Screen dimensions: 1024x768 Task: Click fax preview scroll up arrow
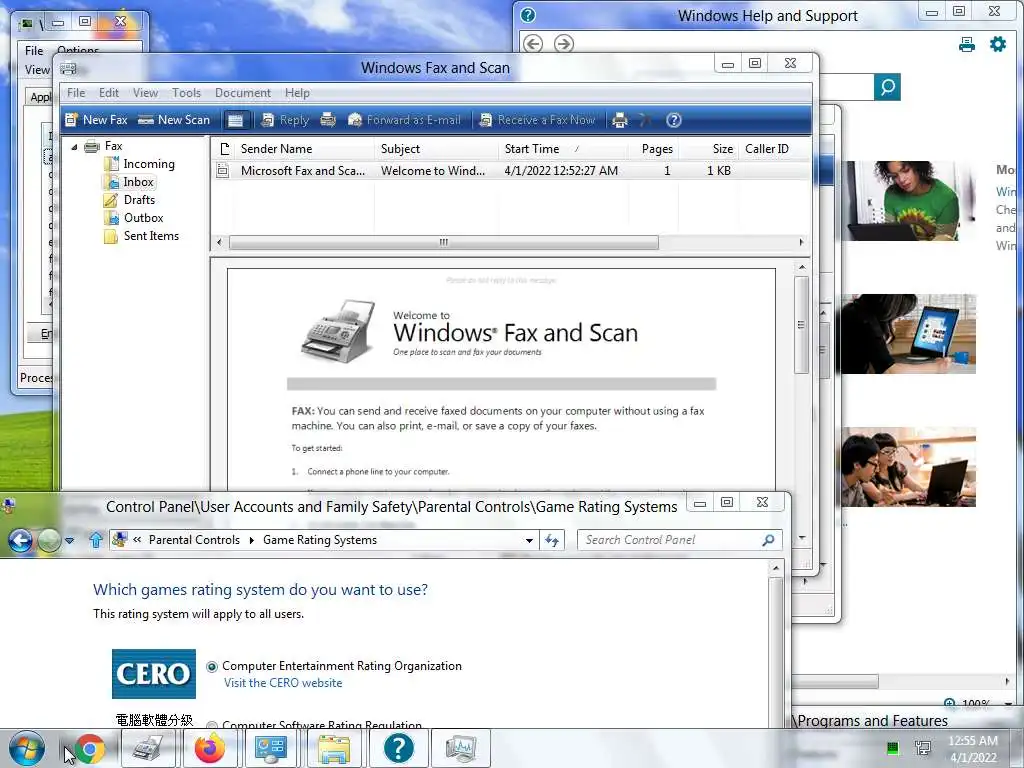click(x=801, y=267)
